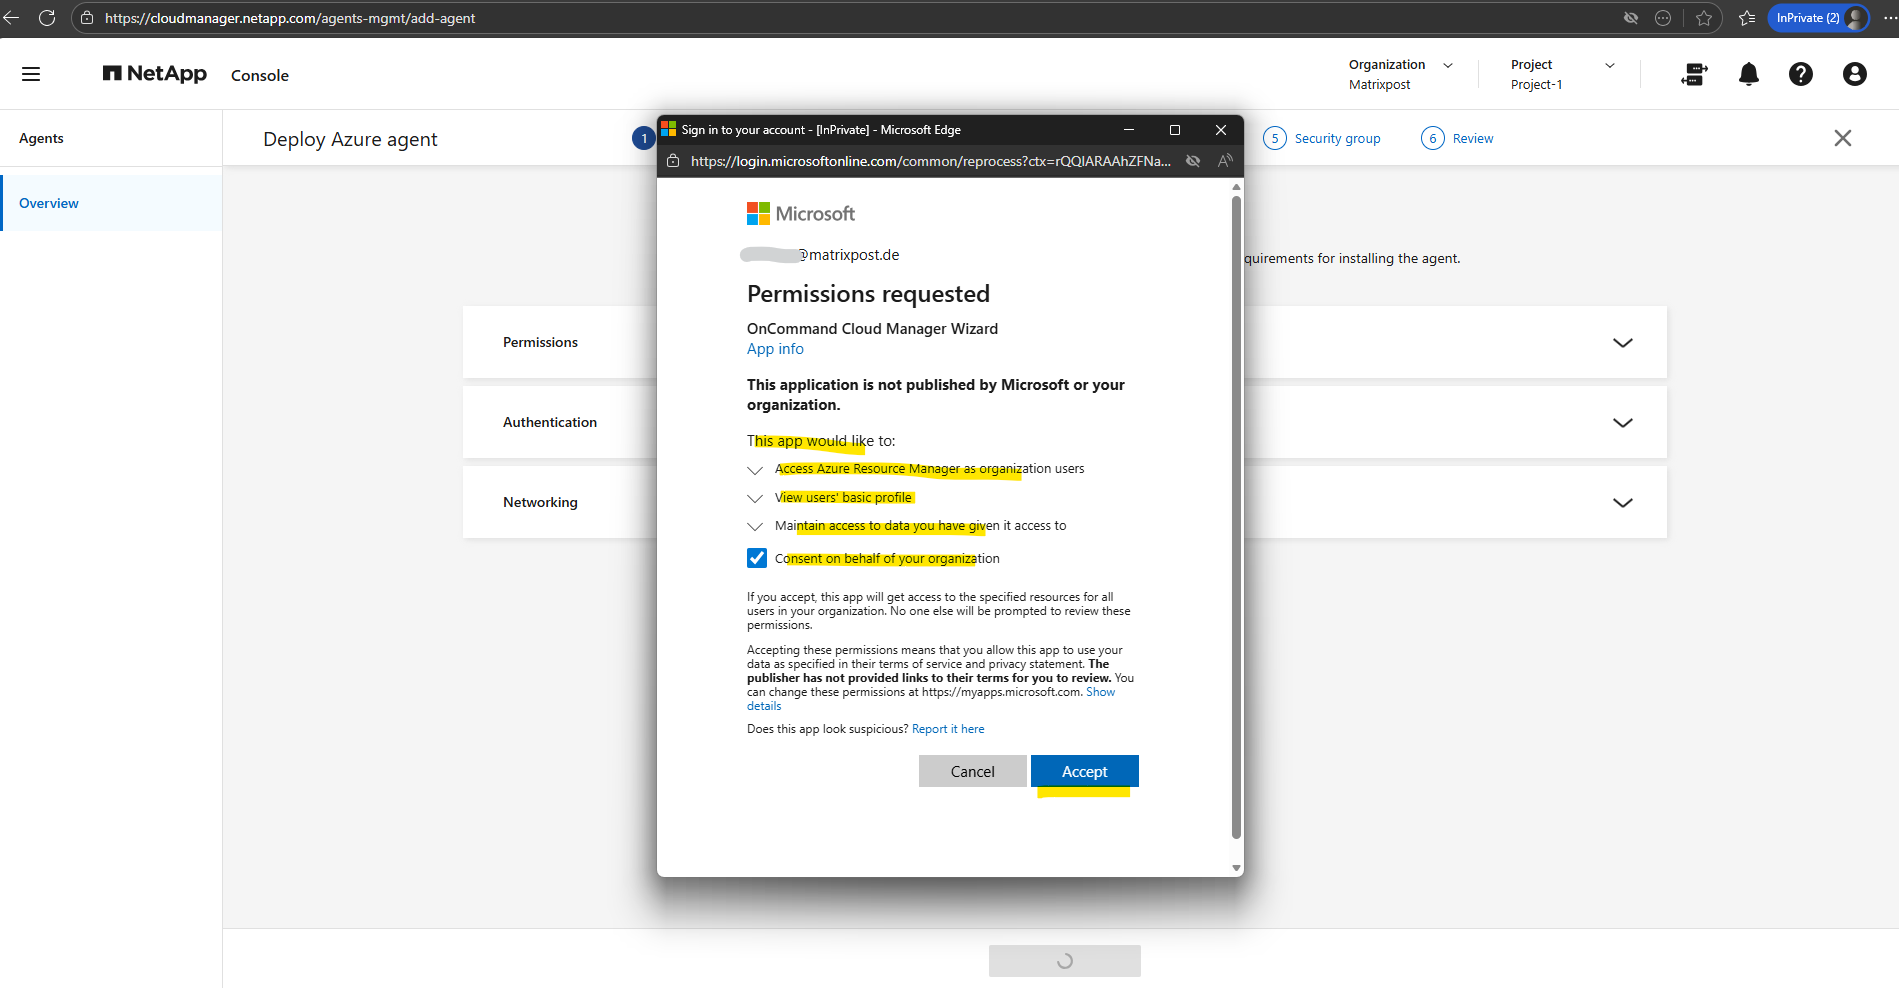Click Console next to NetApp logo
The height and width of the screenshot is (988, 1899).
tap(260, 75)
